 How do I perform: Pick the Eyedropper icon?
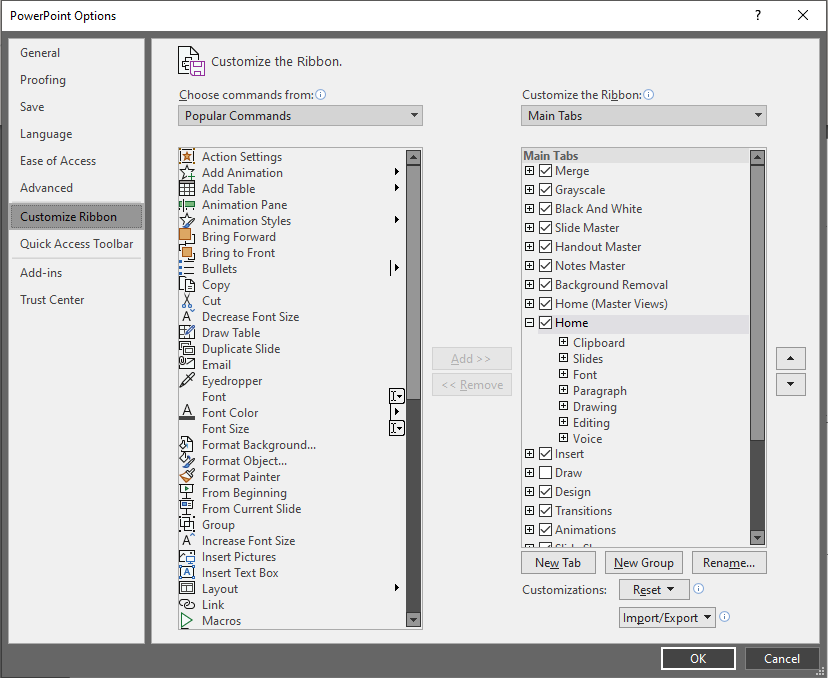click(187, 380)
